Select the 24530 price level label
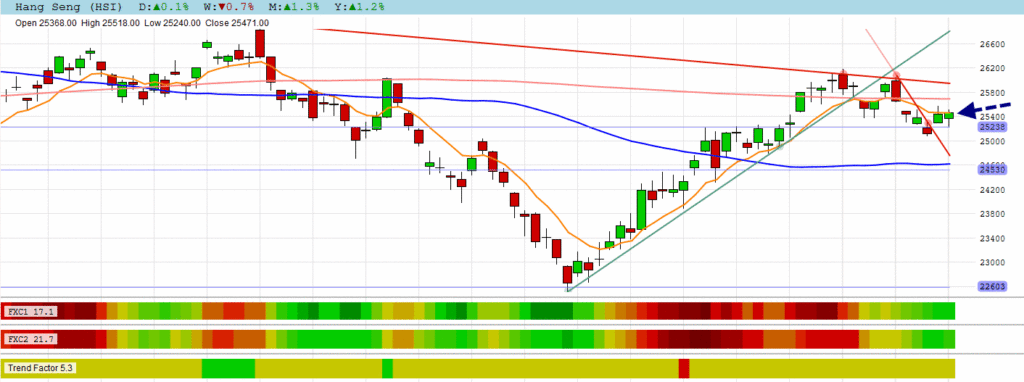The image size is (1024, 382). [993, 170]
